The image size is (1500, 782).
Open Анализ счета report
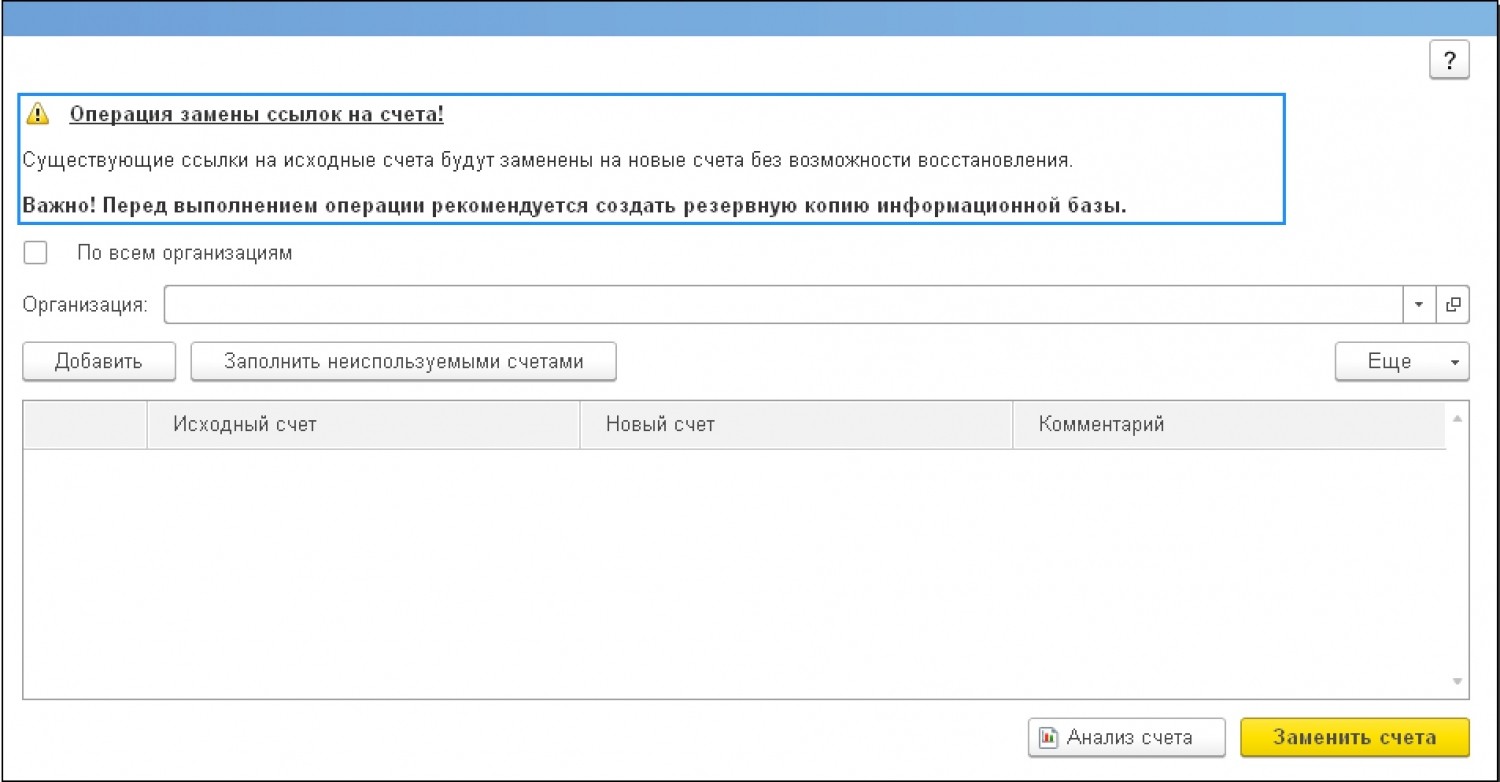pos(1126,738)
